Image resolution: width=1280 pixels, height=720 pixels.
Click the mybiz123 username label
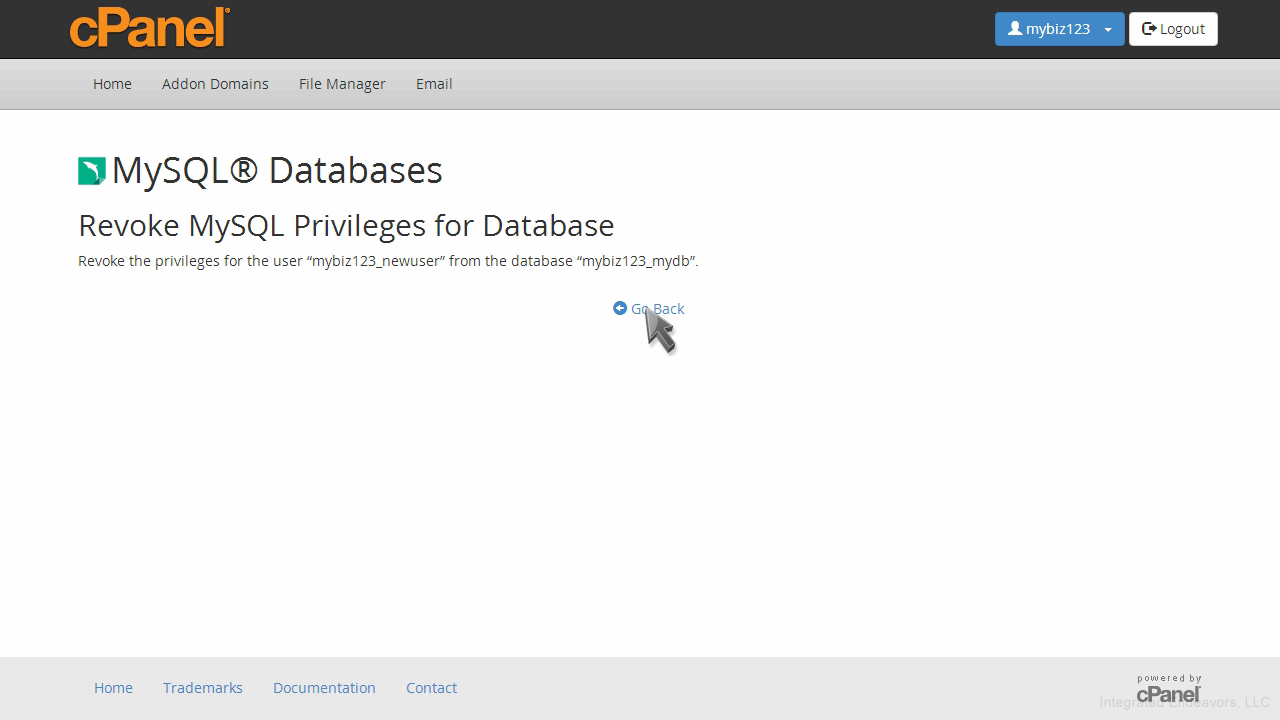pyautogui.click(x=1057, y=29)
